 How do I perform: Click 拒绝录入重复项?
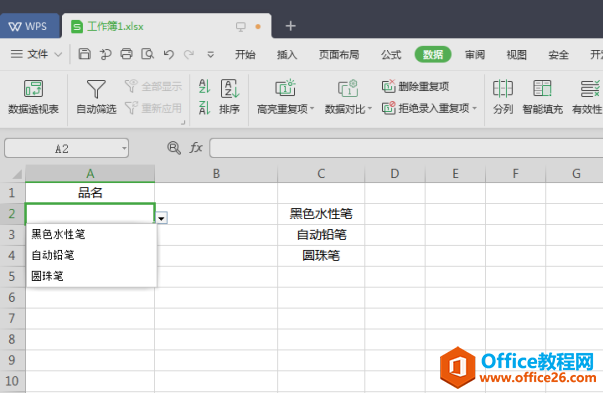425,108
